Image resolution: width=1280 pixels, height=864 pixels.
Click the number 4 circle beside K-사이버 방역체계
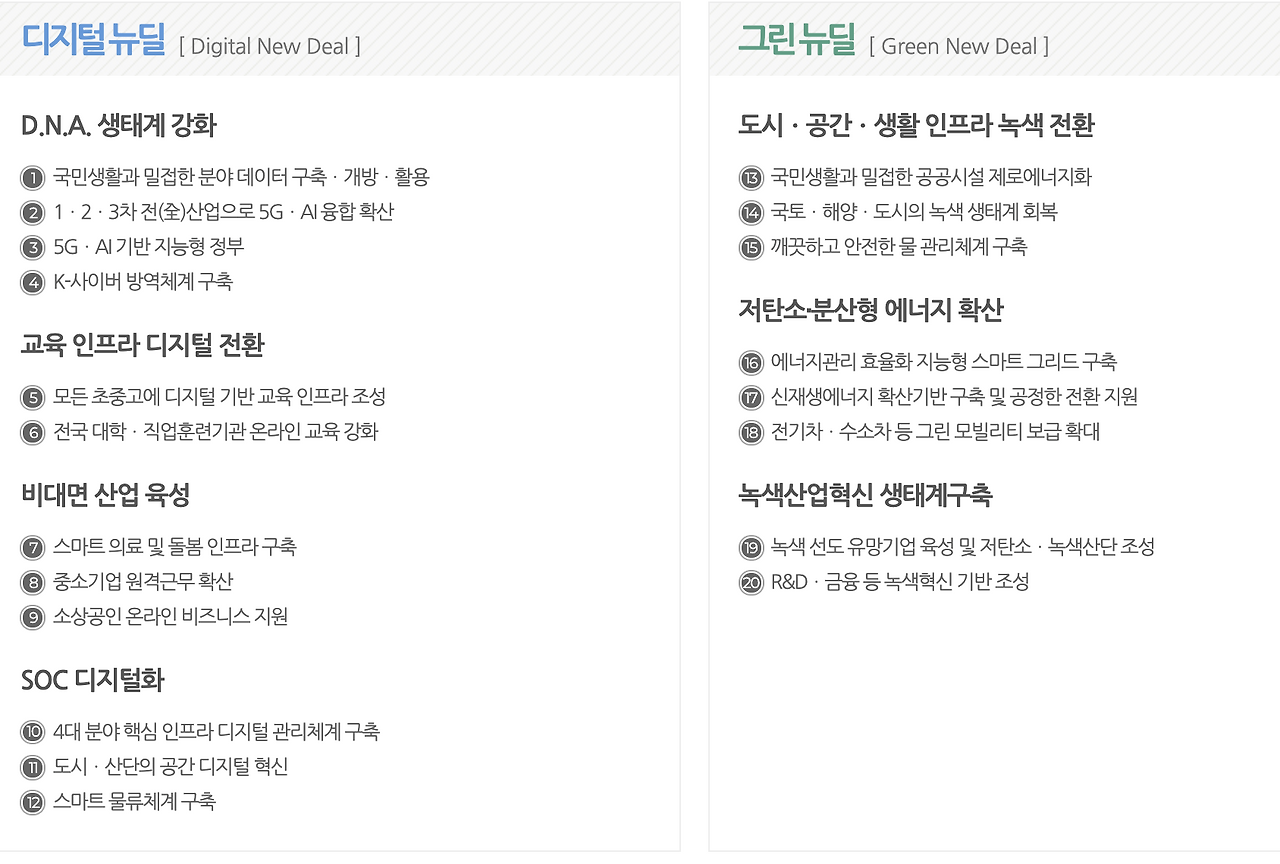33,283
